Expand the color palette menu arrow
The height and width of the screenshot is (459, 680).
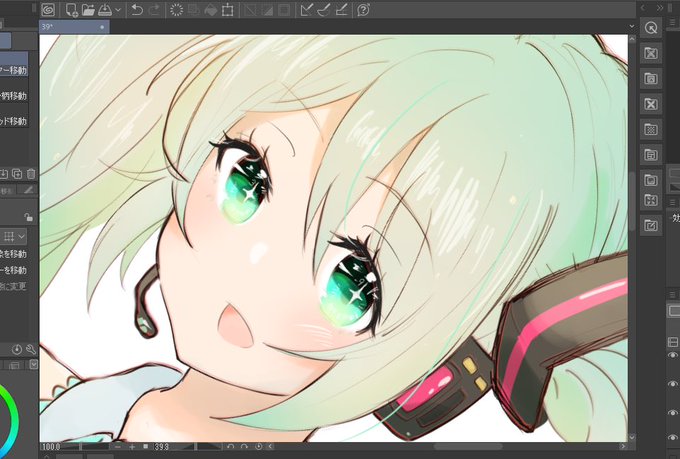(x=34, y=365)
